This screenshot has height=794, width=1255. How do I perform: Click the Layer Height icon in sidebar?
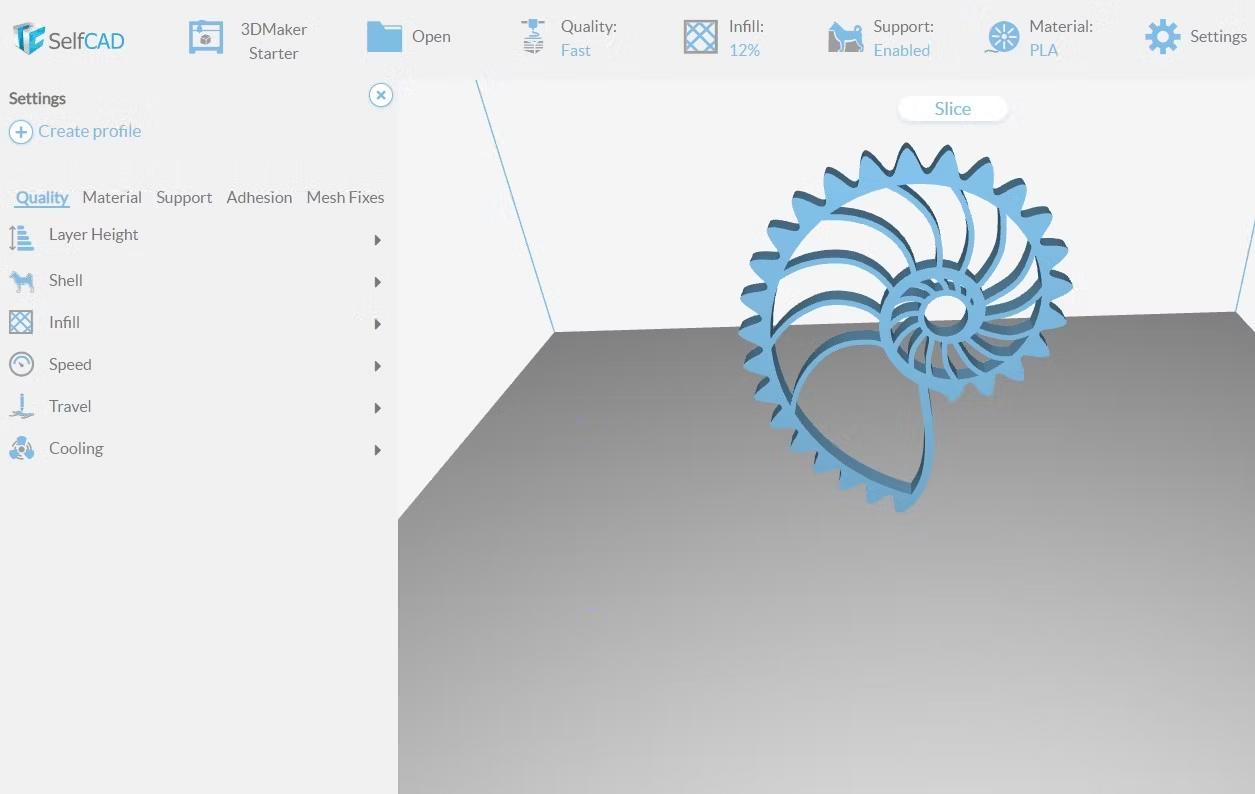coord(21,237)
